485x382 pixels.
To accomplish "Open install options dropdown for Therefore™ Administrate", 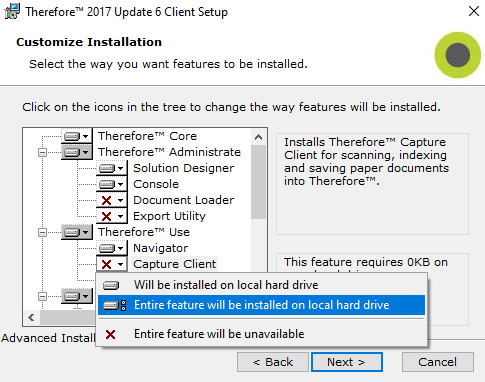I will point(77,152).
